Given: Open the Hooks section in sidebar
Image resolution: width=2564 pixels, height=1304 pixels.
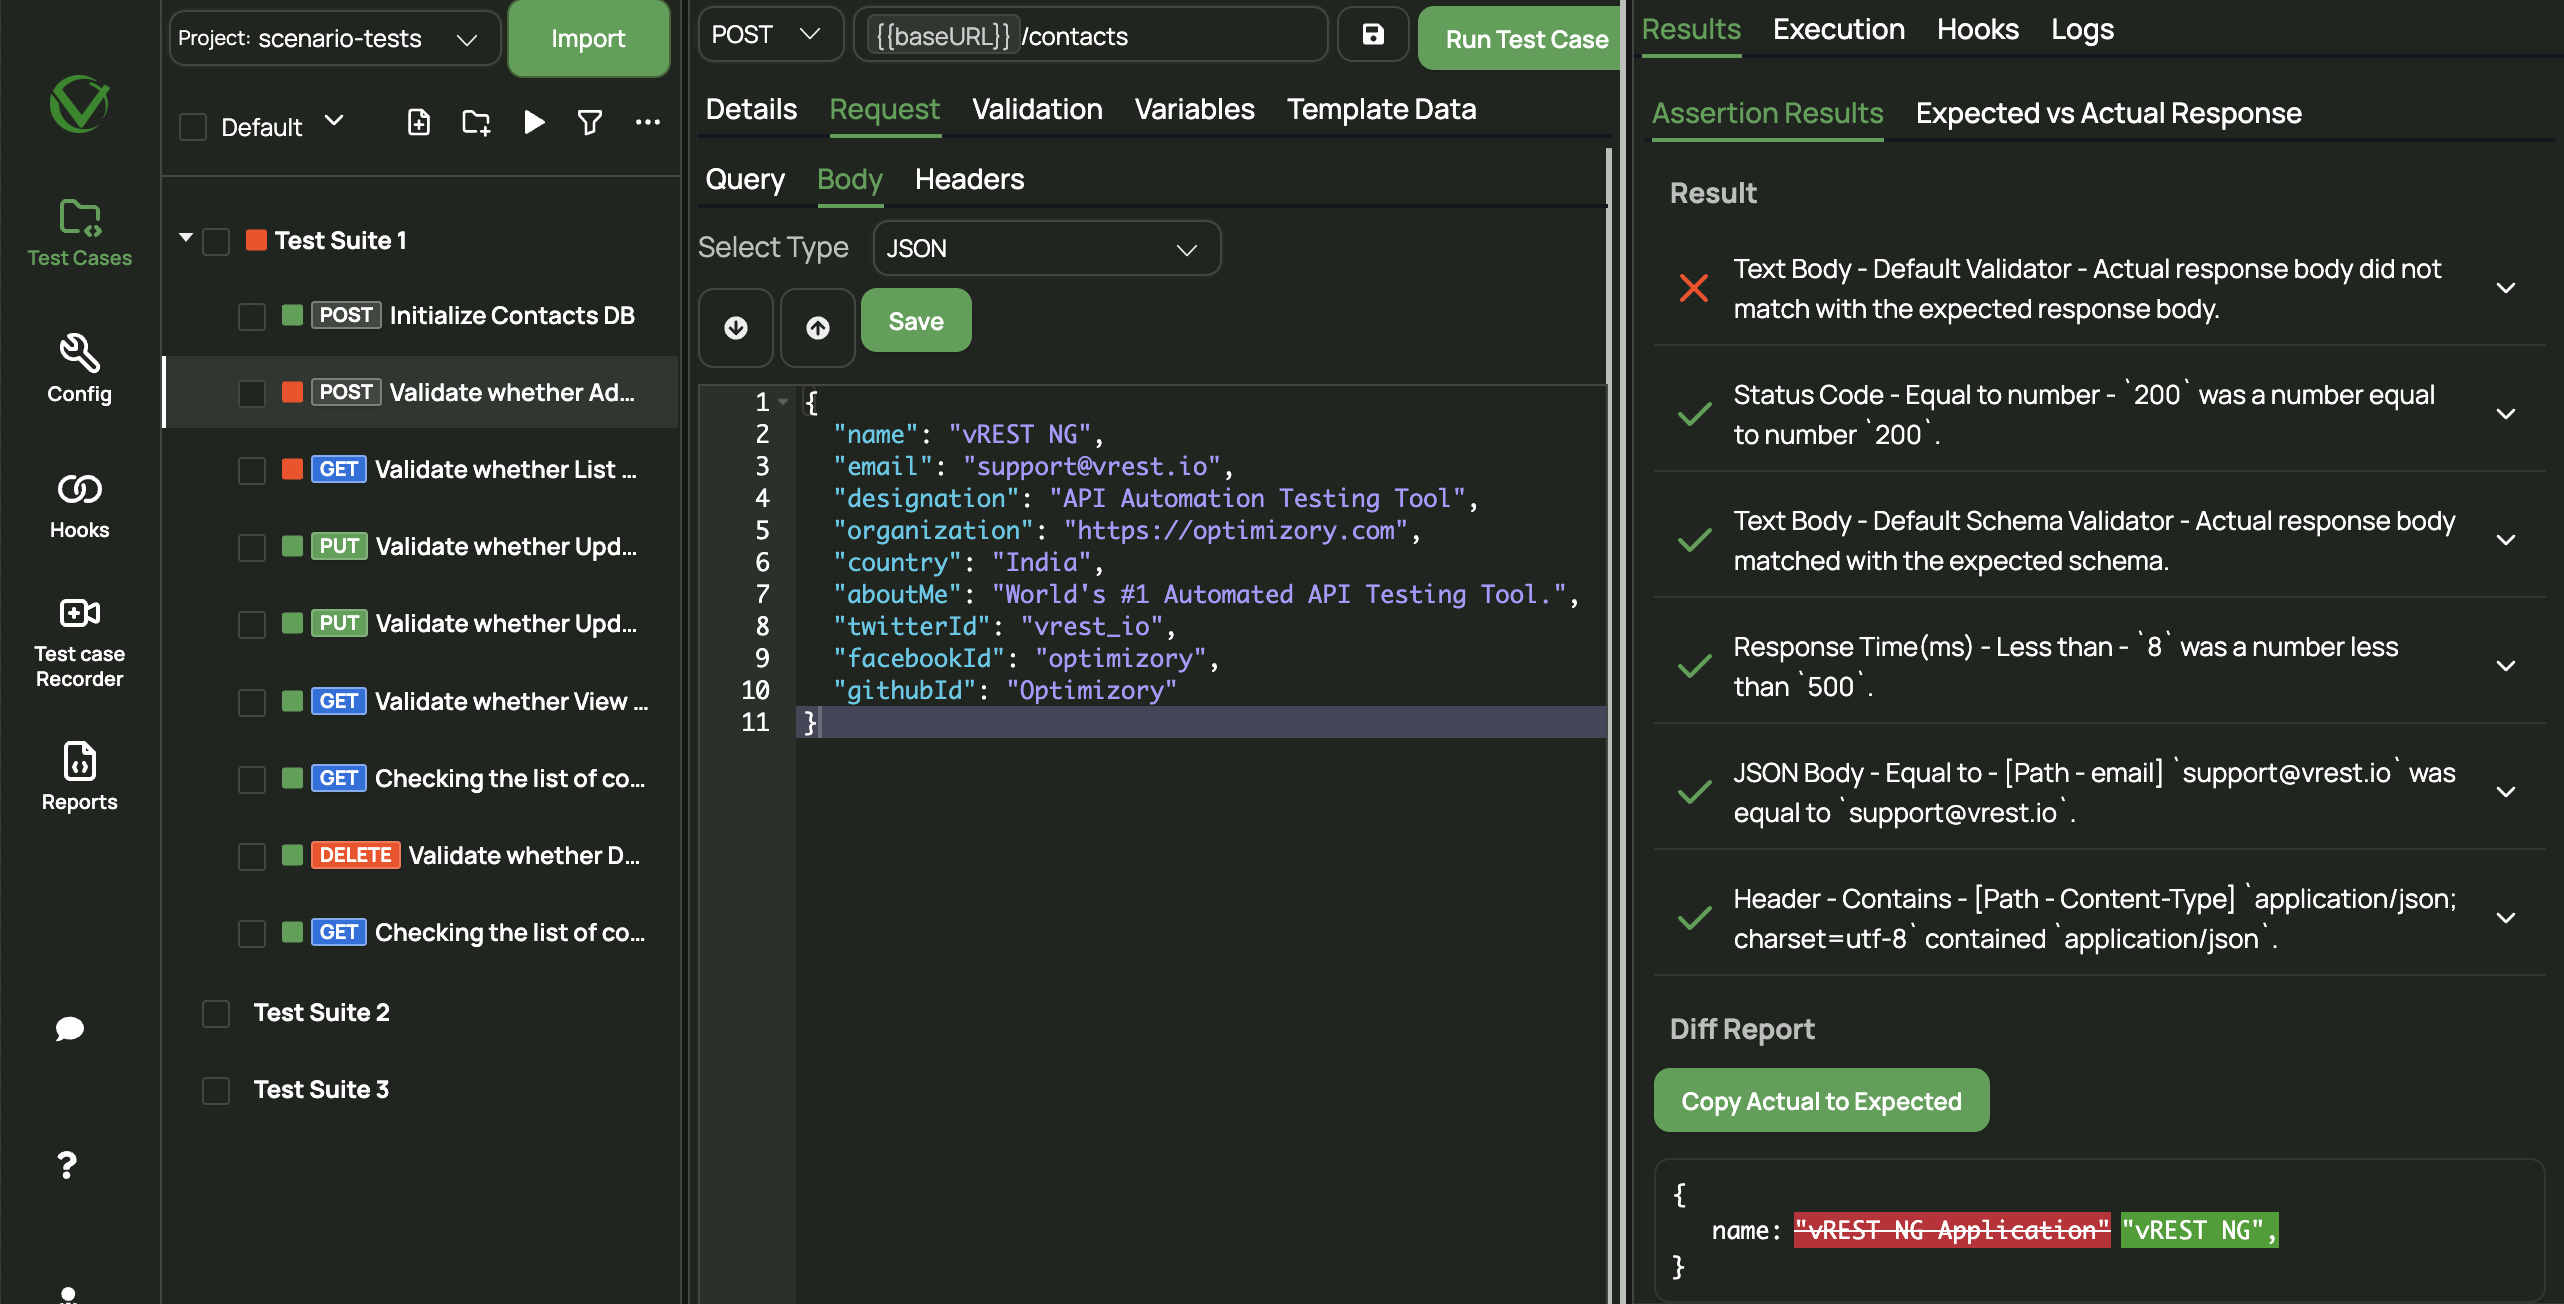Looking at the screenshot, I should coord(79,506).
